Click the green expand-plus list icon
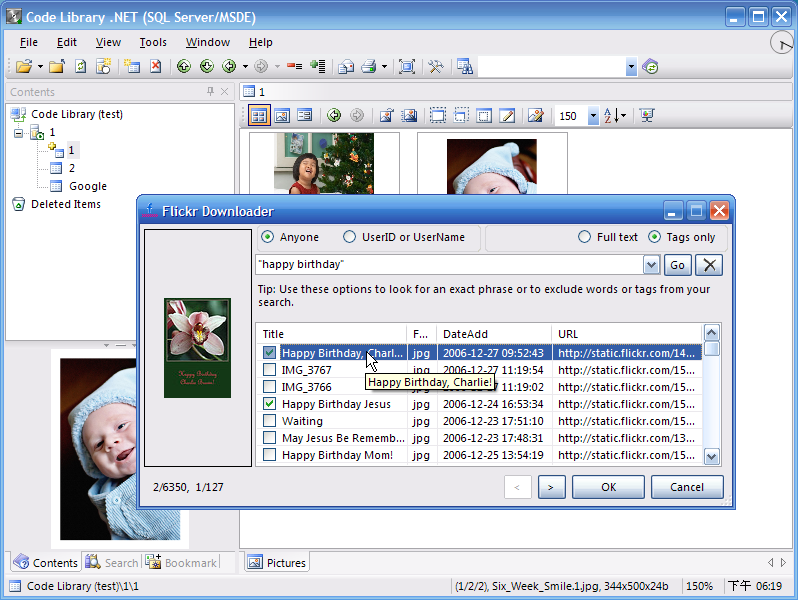The width and height of the screenshot is (798, 600). tap(318, 67)
